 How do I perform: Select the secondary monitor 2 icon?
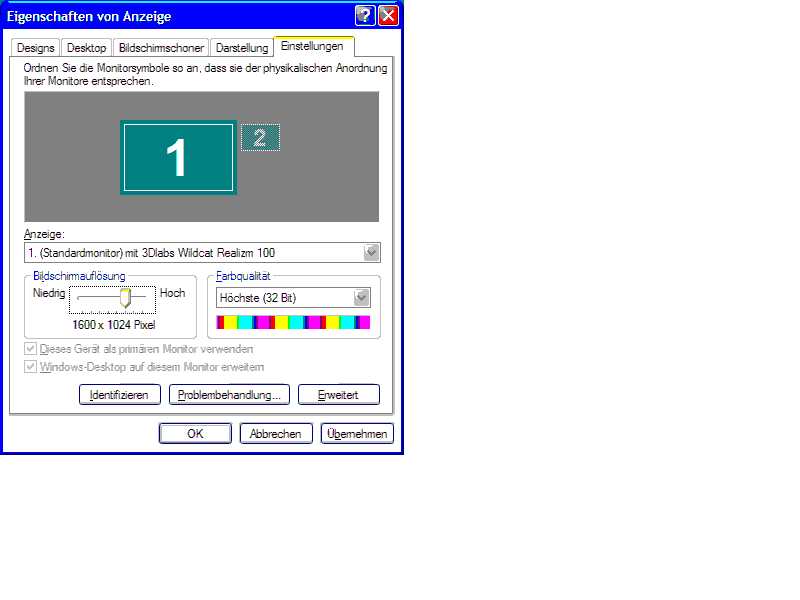point(260,138)
